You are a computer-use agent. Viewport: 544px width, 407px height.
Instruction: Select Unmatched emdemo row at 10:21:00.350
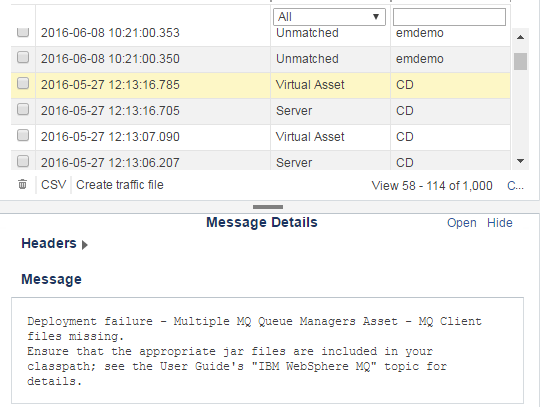(261, 59)
